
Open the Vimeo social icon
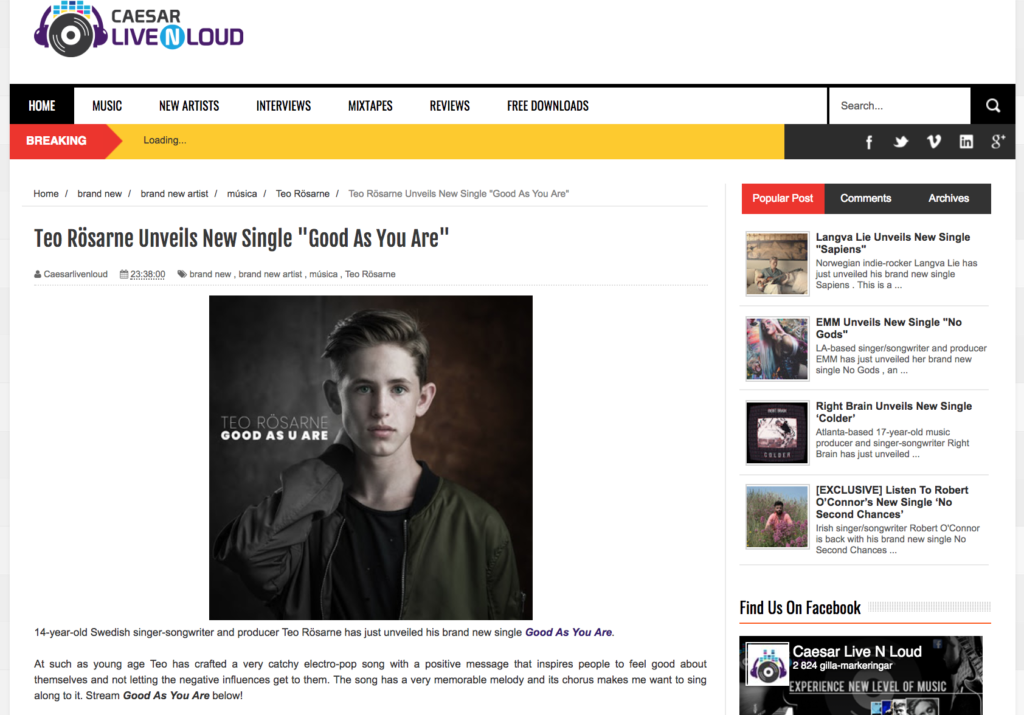[934, 142]
